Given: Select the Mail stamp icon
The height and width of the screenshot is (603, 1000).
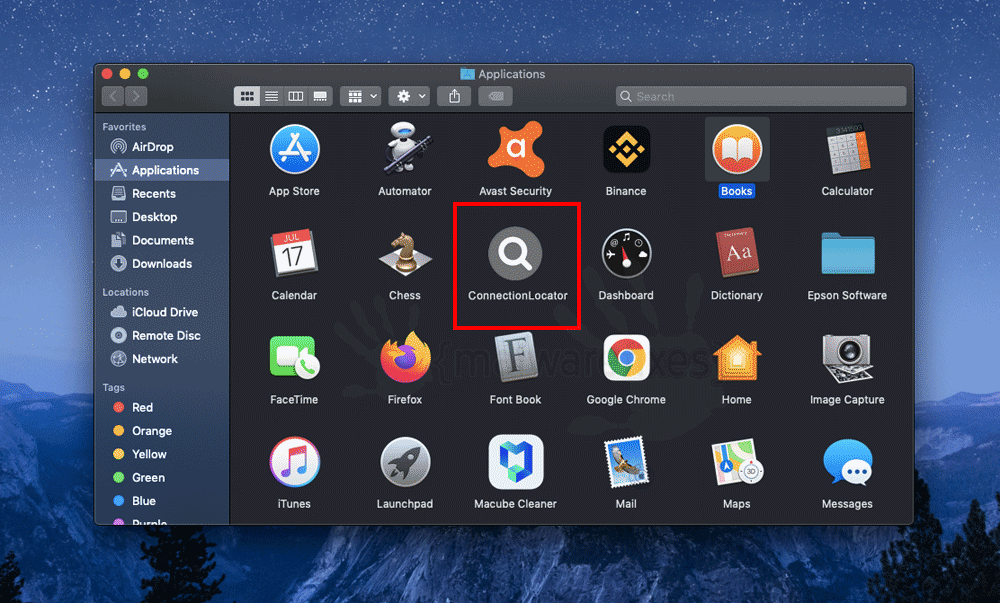Looking at the screenshot, I should [x=626, y=462].
